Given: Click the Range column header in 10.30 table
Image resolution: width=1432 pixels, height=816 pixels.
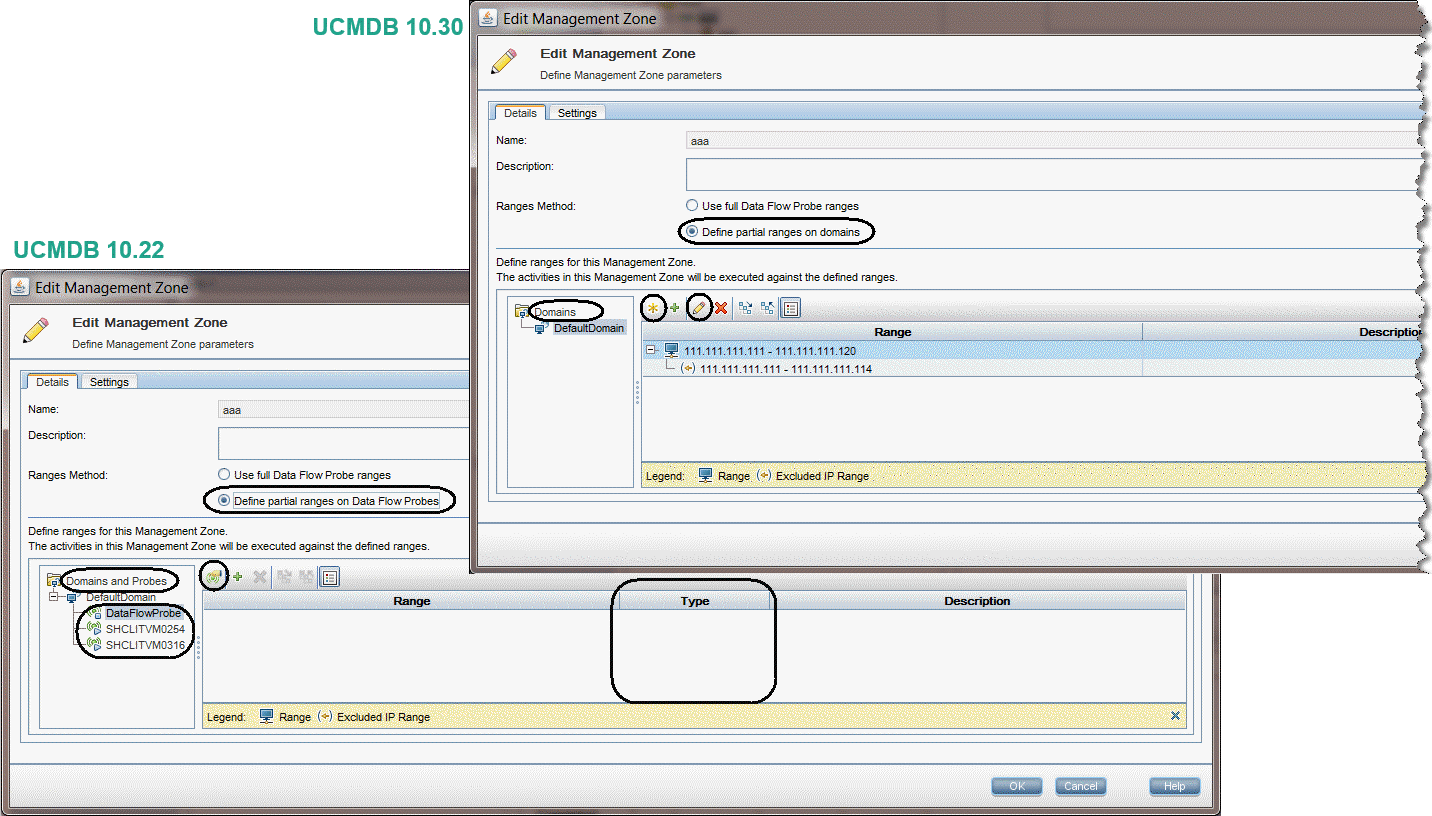Looking at the screenshot, I should [892, 332].
